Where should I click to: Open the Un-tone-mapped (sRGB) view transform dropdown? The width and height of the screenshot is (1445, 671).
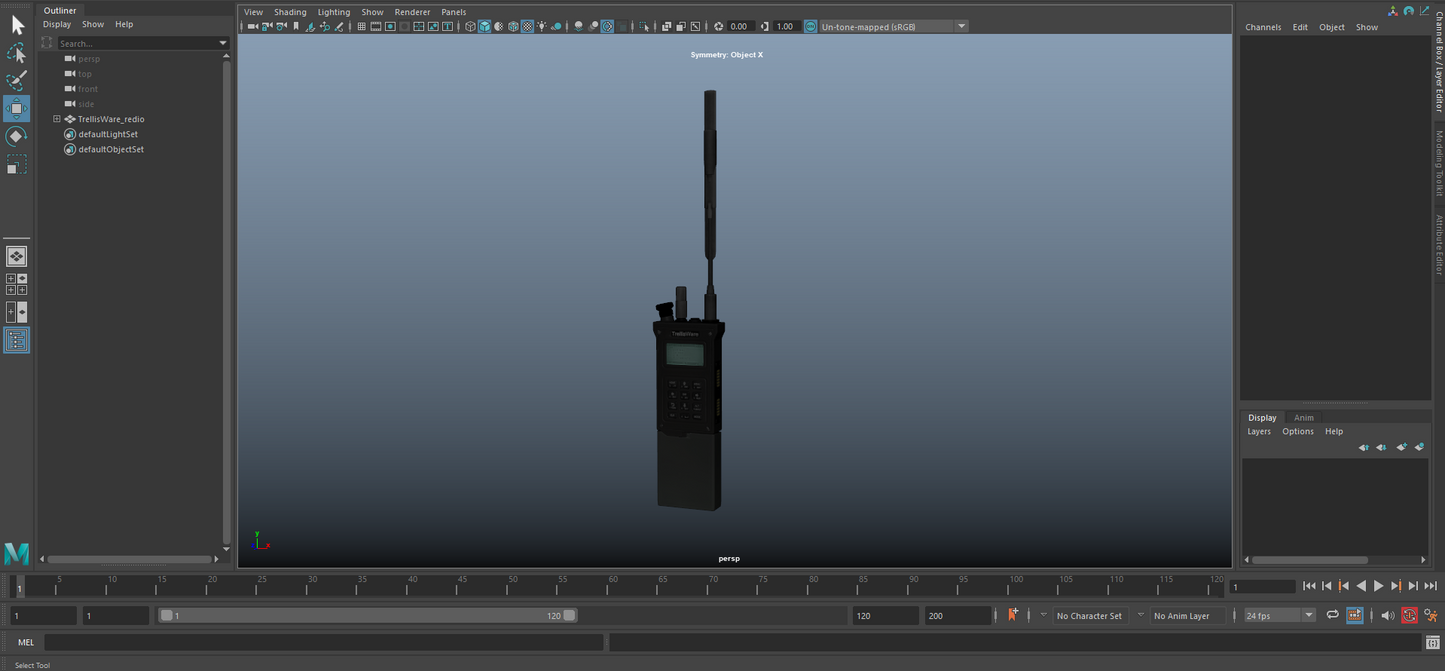(x=961, y=27)
